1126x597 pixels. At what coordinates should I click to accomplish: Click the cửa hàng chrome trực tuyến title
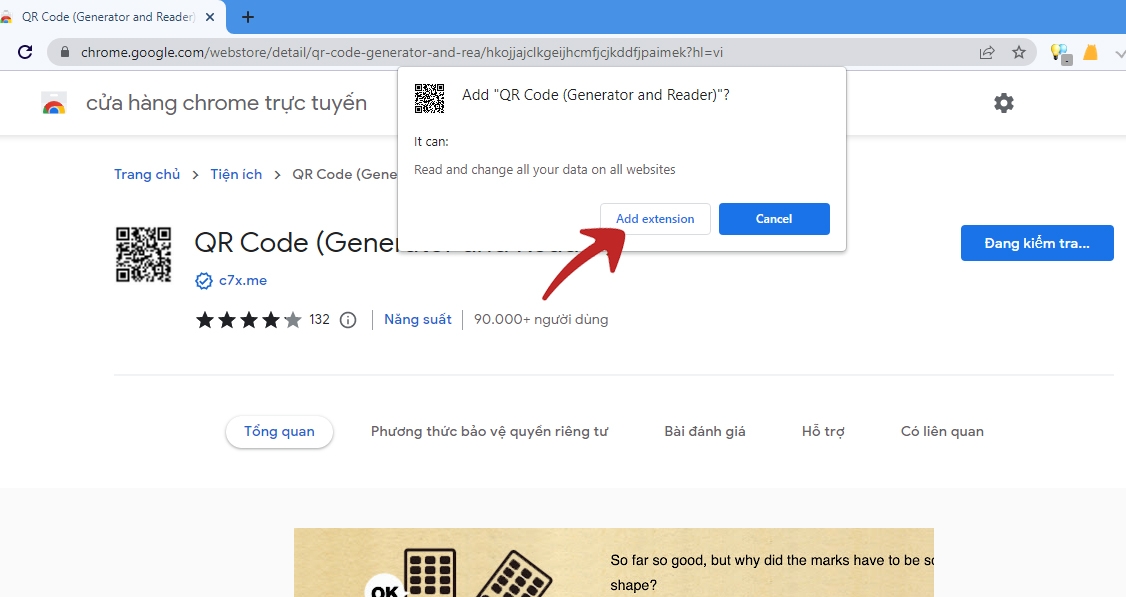coord(226,103)
